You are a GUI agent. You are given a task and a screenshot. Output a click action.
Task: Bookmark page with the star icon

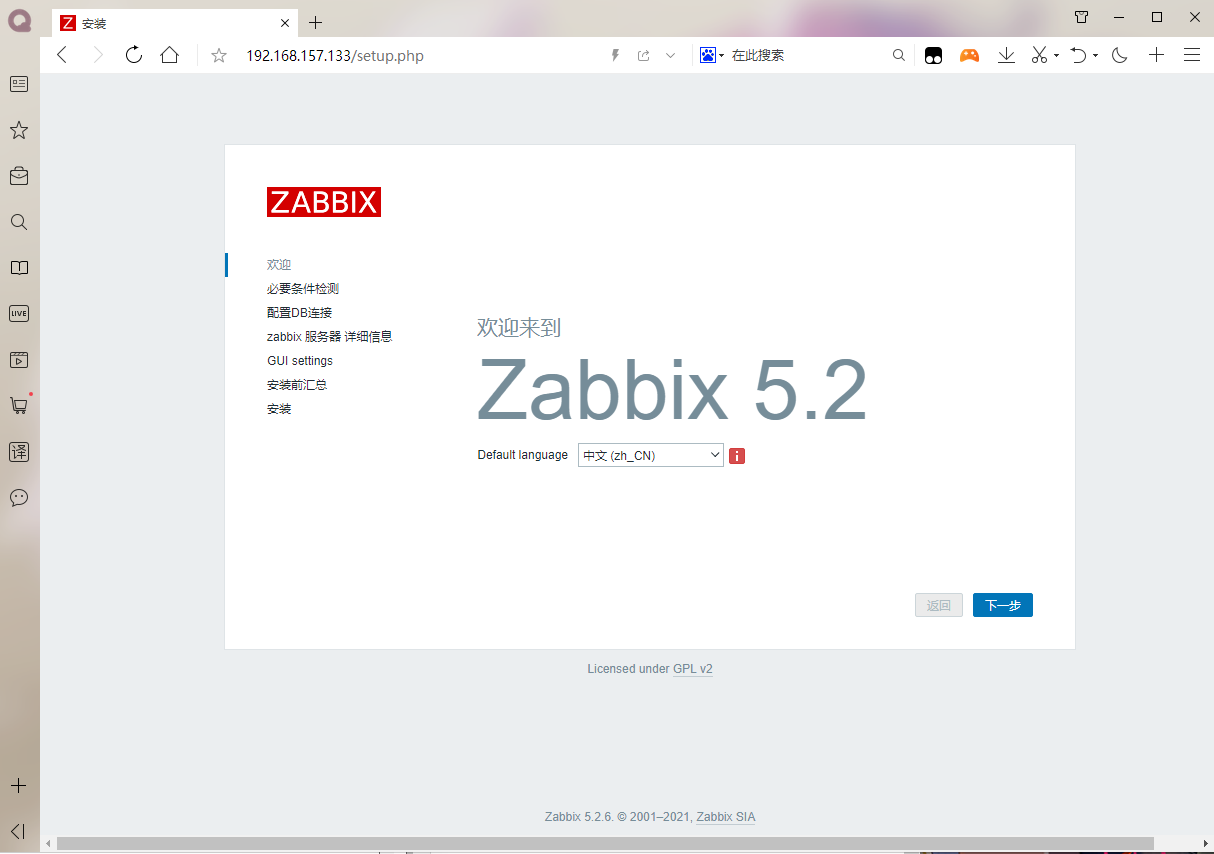(x=219, y=56)
